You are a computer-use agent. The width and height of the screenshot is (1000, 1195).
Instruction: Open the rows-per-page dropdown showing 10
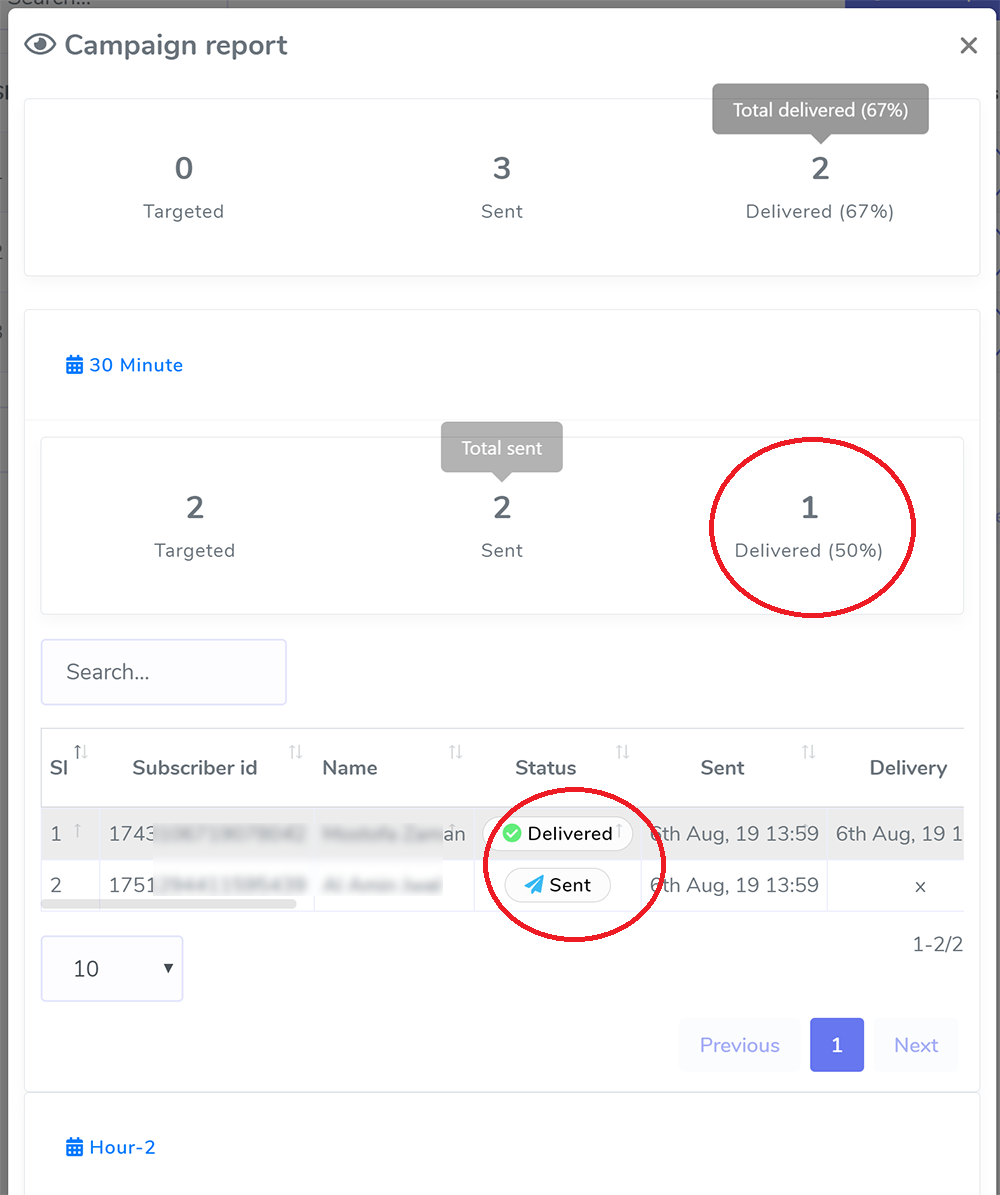(111, 968)
